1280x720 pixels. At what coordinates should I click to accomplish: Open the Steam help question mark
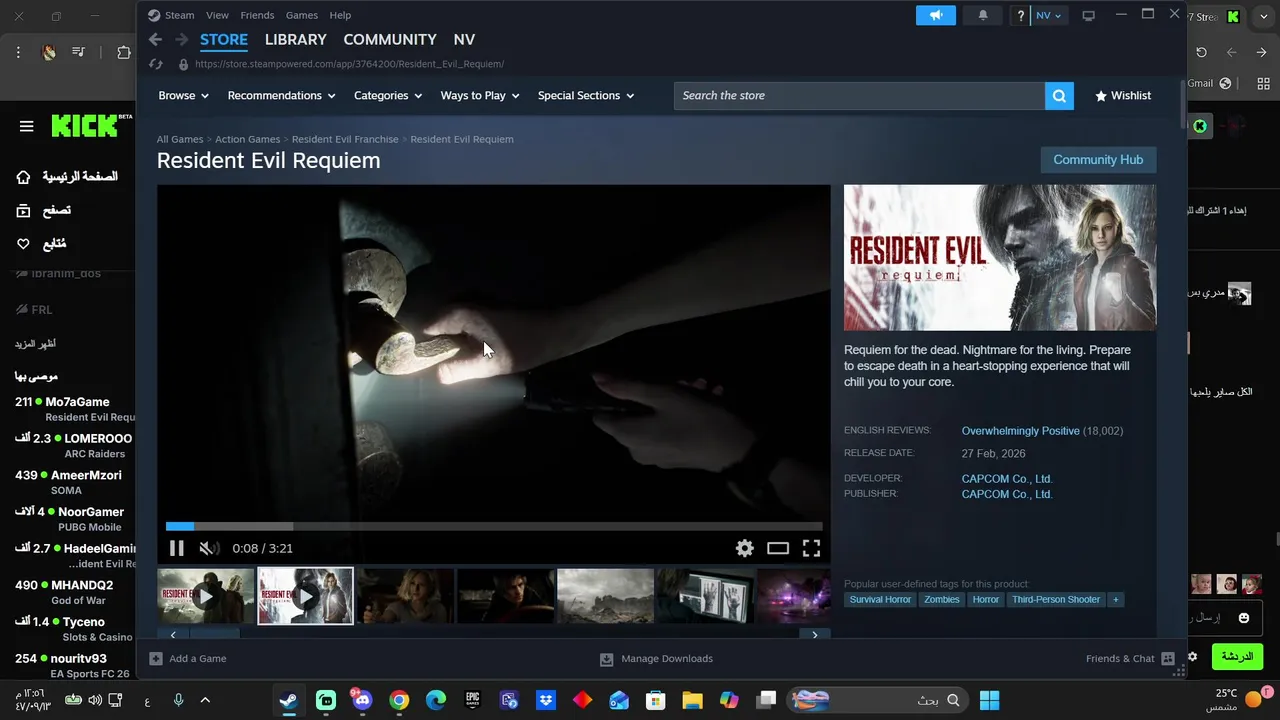pyautogui.click(x=1020, y=15)
